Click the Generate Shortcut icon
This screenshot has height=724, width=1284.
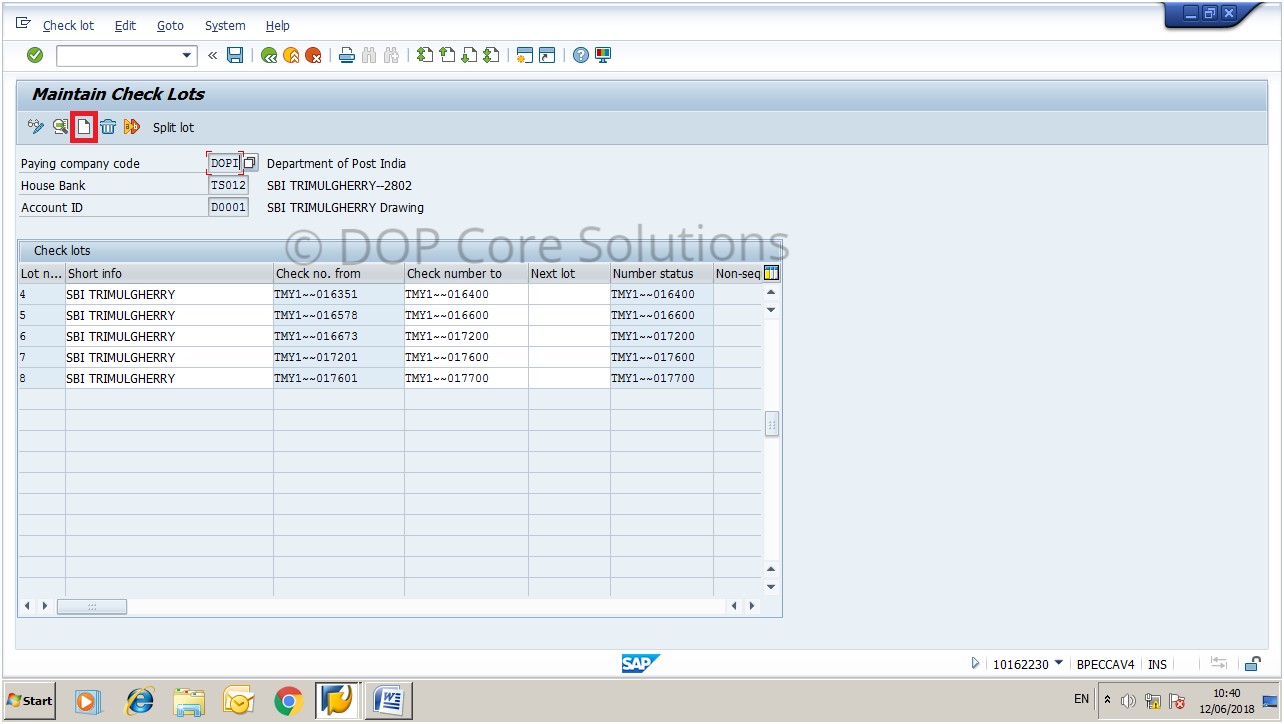(547, 55)
